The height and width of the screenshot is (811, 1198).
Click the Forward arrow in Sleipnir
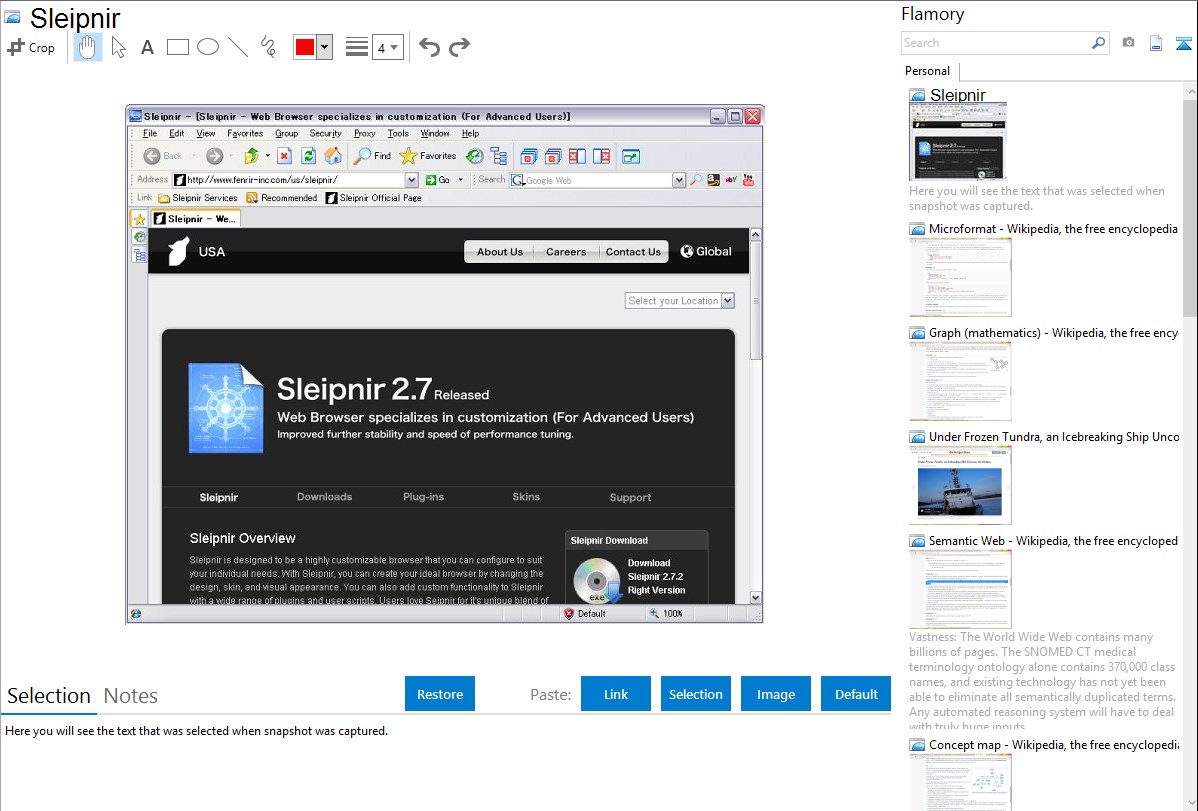click(x=215, y=156)
